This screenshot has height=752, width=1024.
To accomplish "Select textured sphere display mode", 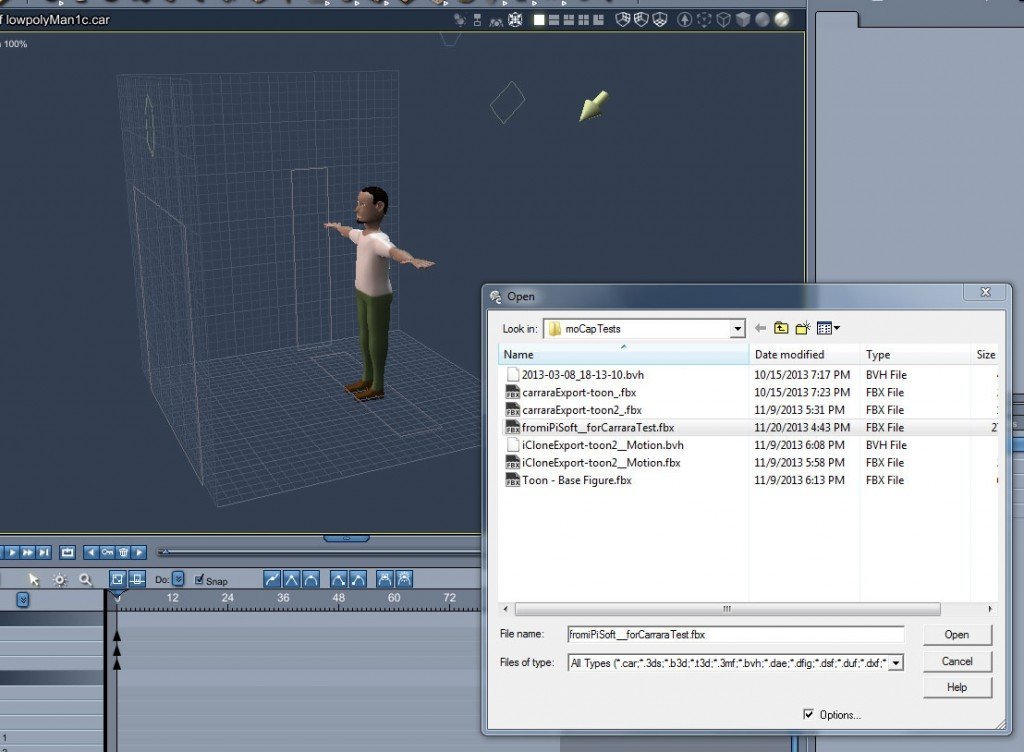I will pos(782,20).
